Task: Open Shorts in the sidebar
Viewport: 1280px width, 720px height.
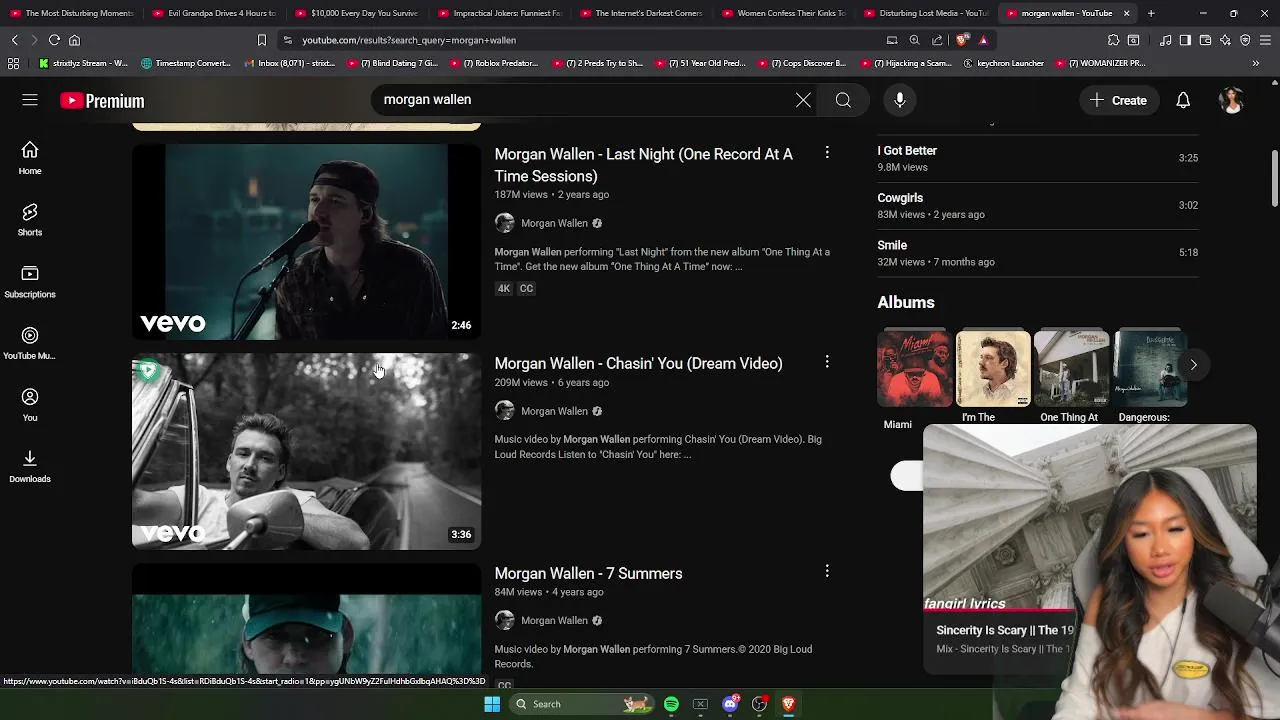Action: click(30, 219)
